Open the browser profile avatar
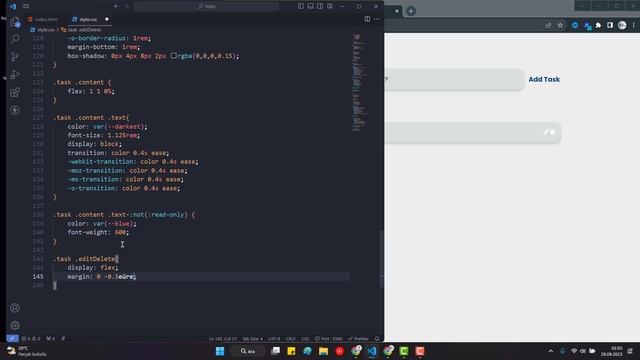The height and width of the screenshot is (360, 640). tap(622, 25)
